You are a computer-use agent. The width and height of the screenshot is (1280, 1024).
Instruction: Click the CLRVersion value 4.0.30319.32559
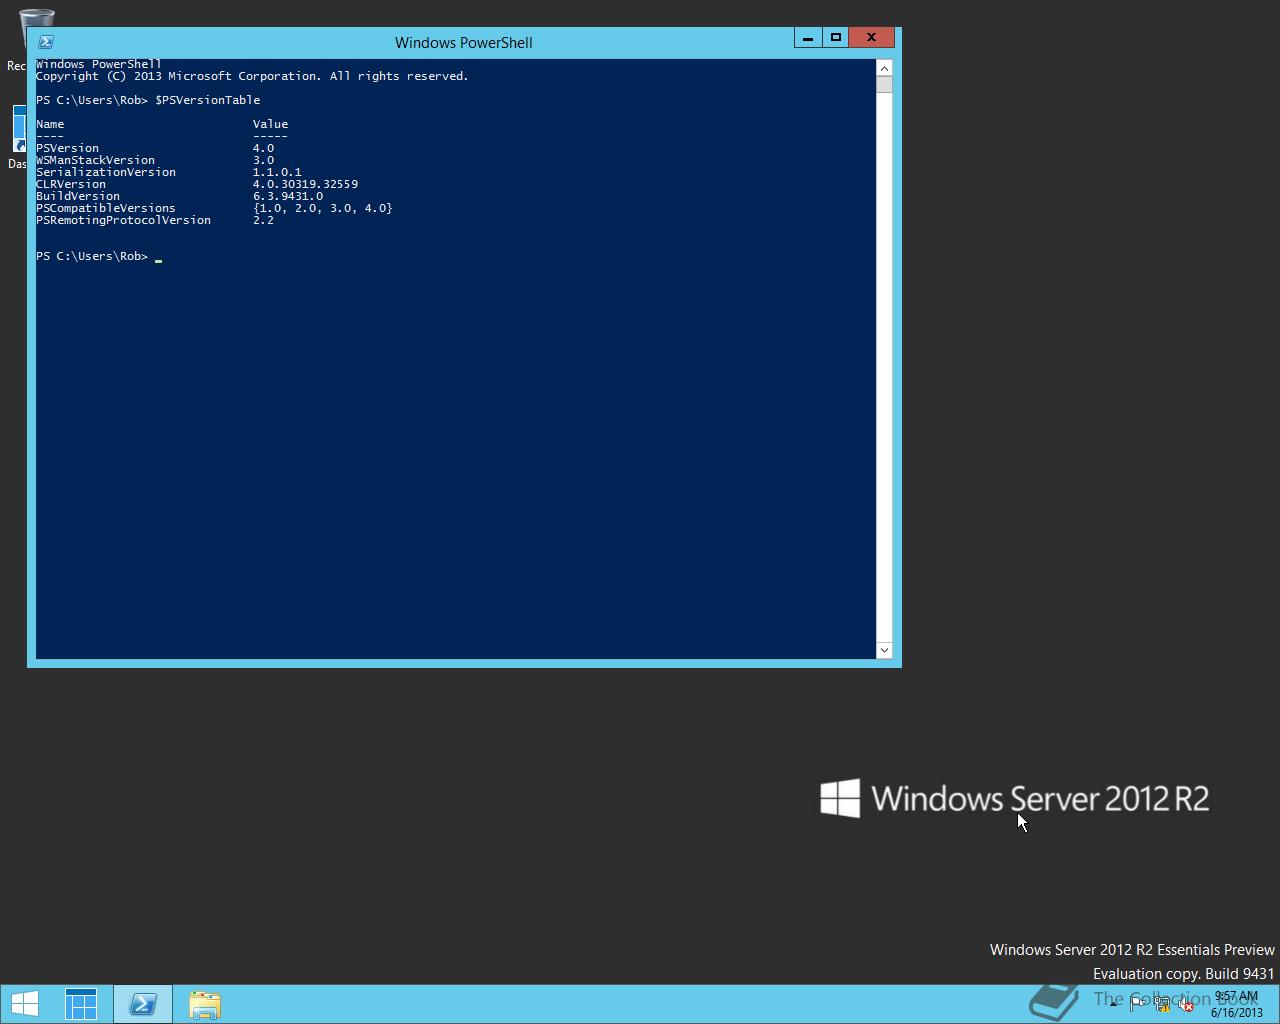[305, 184]
